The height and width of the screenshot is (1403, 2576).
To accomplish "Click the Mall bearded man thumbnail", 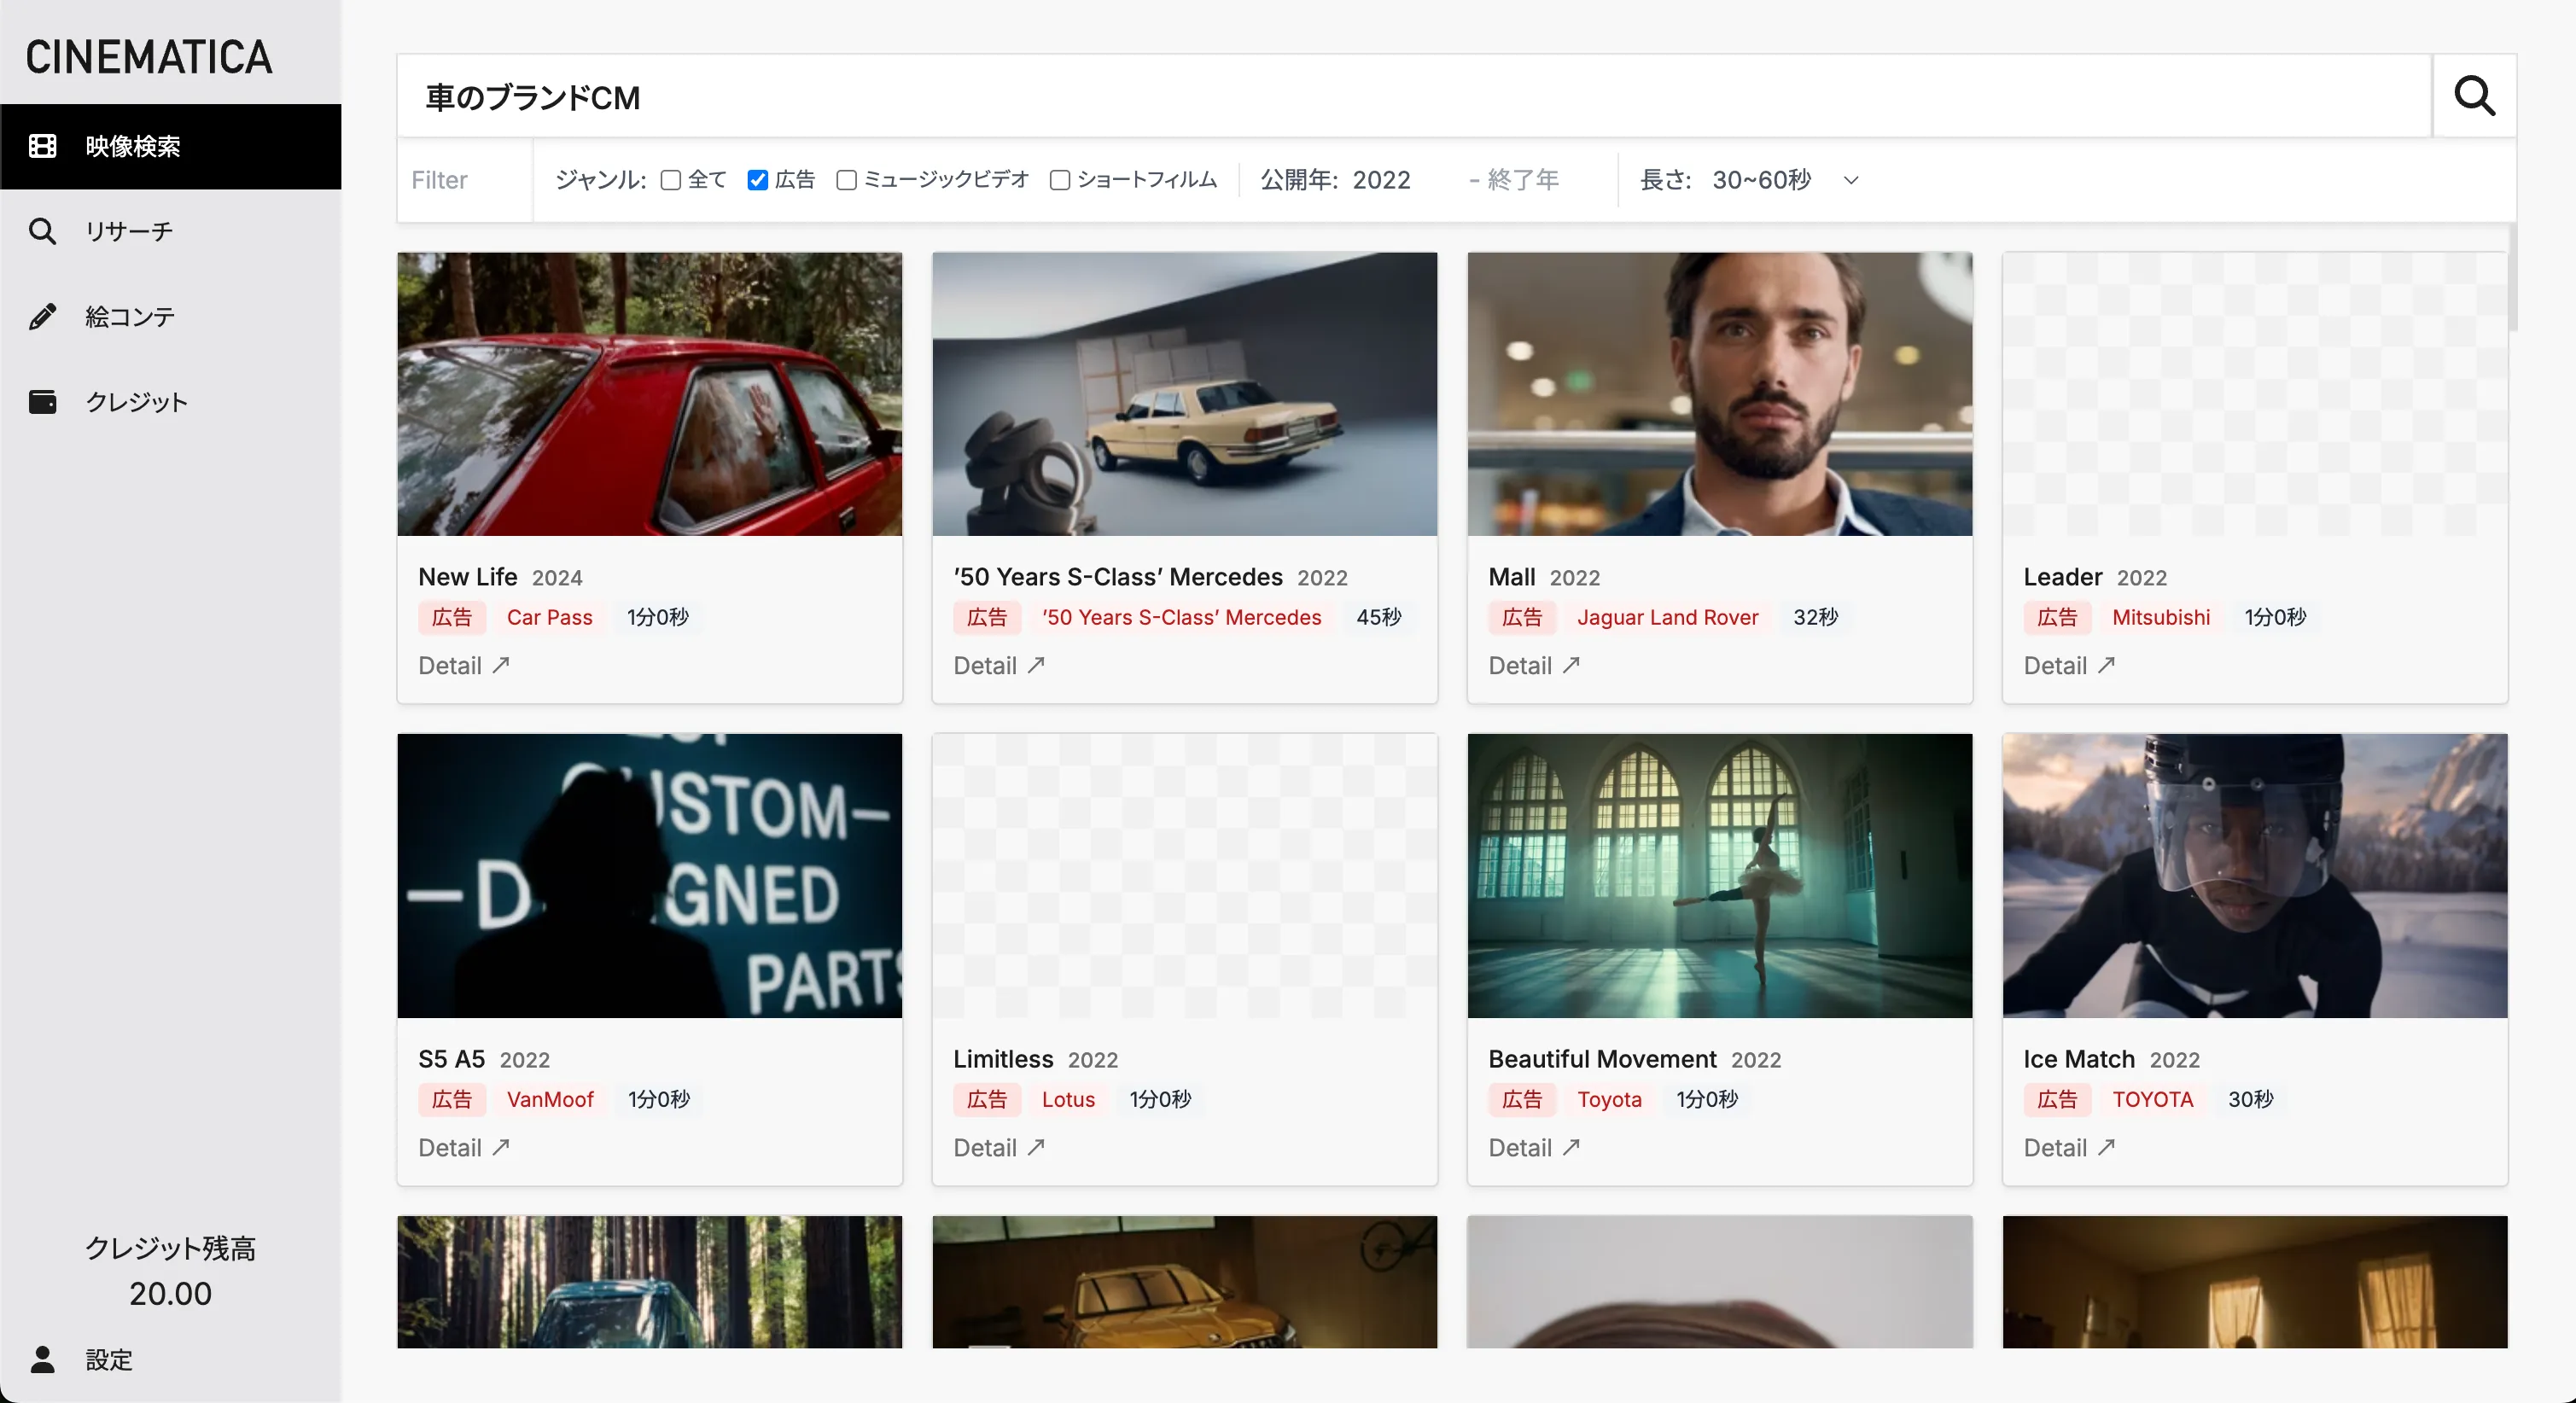I will click(x=1719, y=394).
